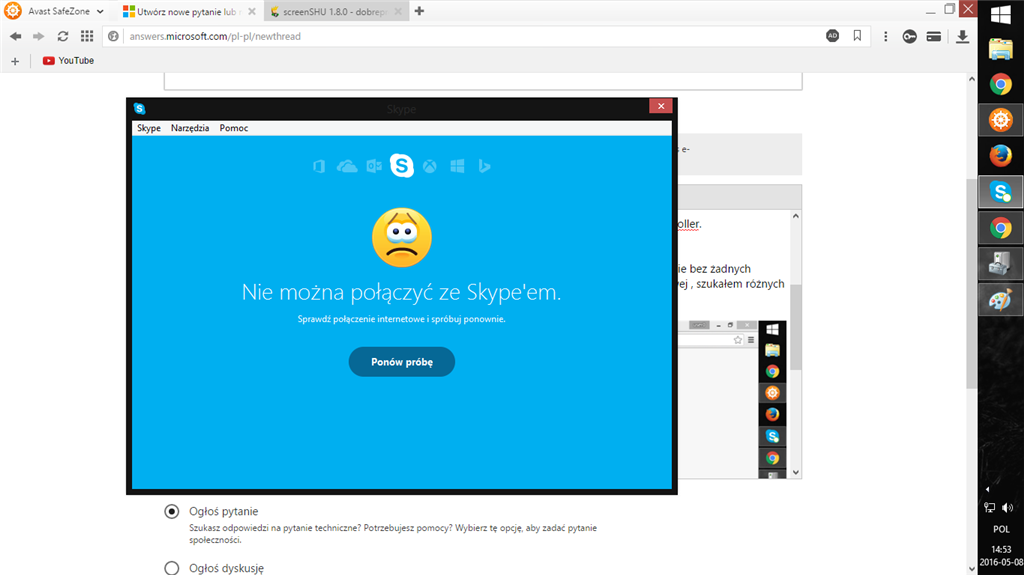Open the downloads arrow icon
Image resolution: width=1024 pixels, height=575 pixels.
[x=963, y=37]
